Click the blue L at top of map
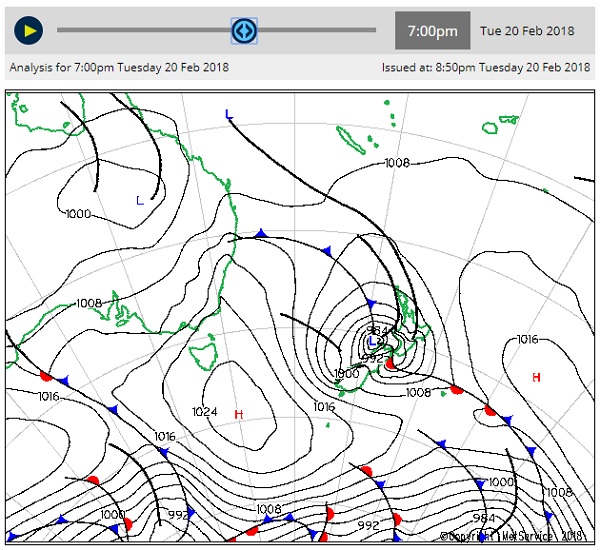 point(228,116)
